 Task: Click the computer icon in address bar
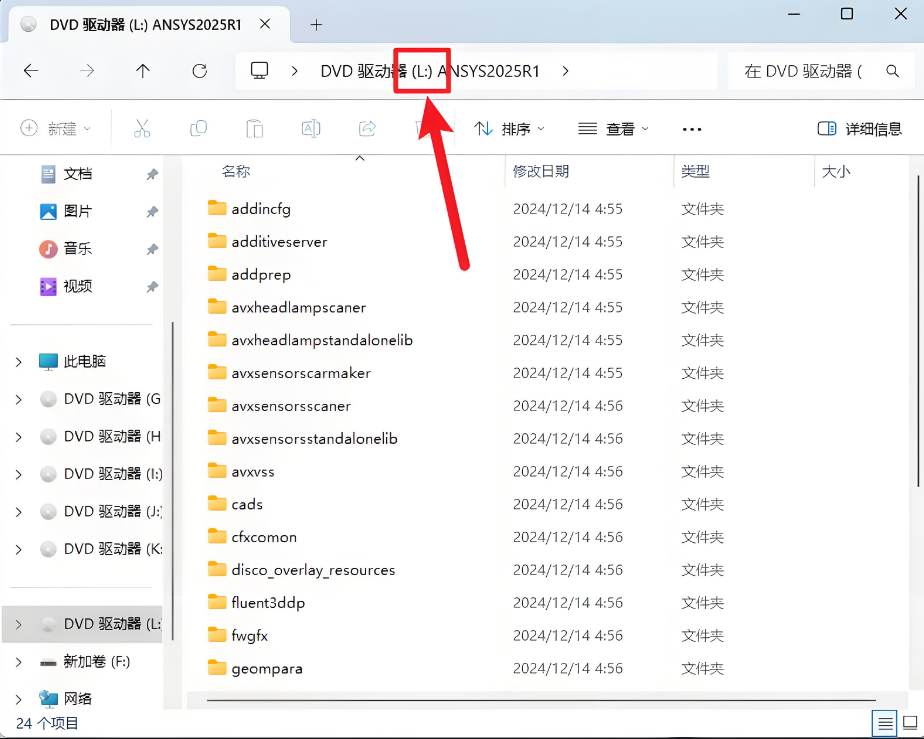pyautogui.click(x=259, y=71)
